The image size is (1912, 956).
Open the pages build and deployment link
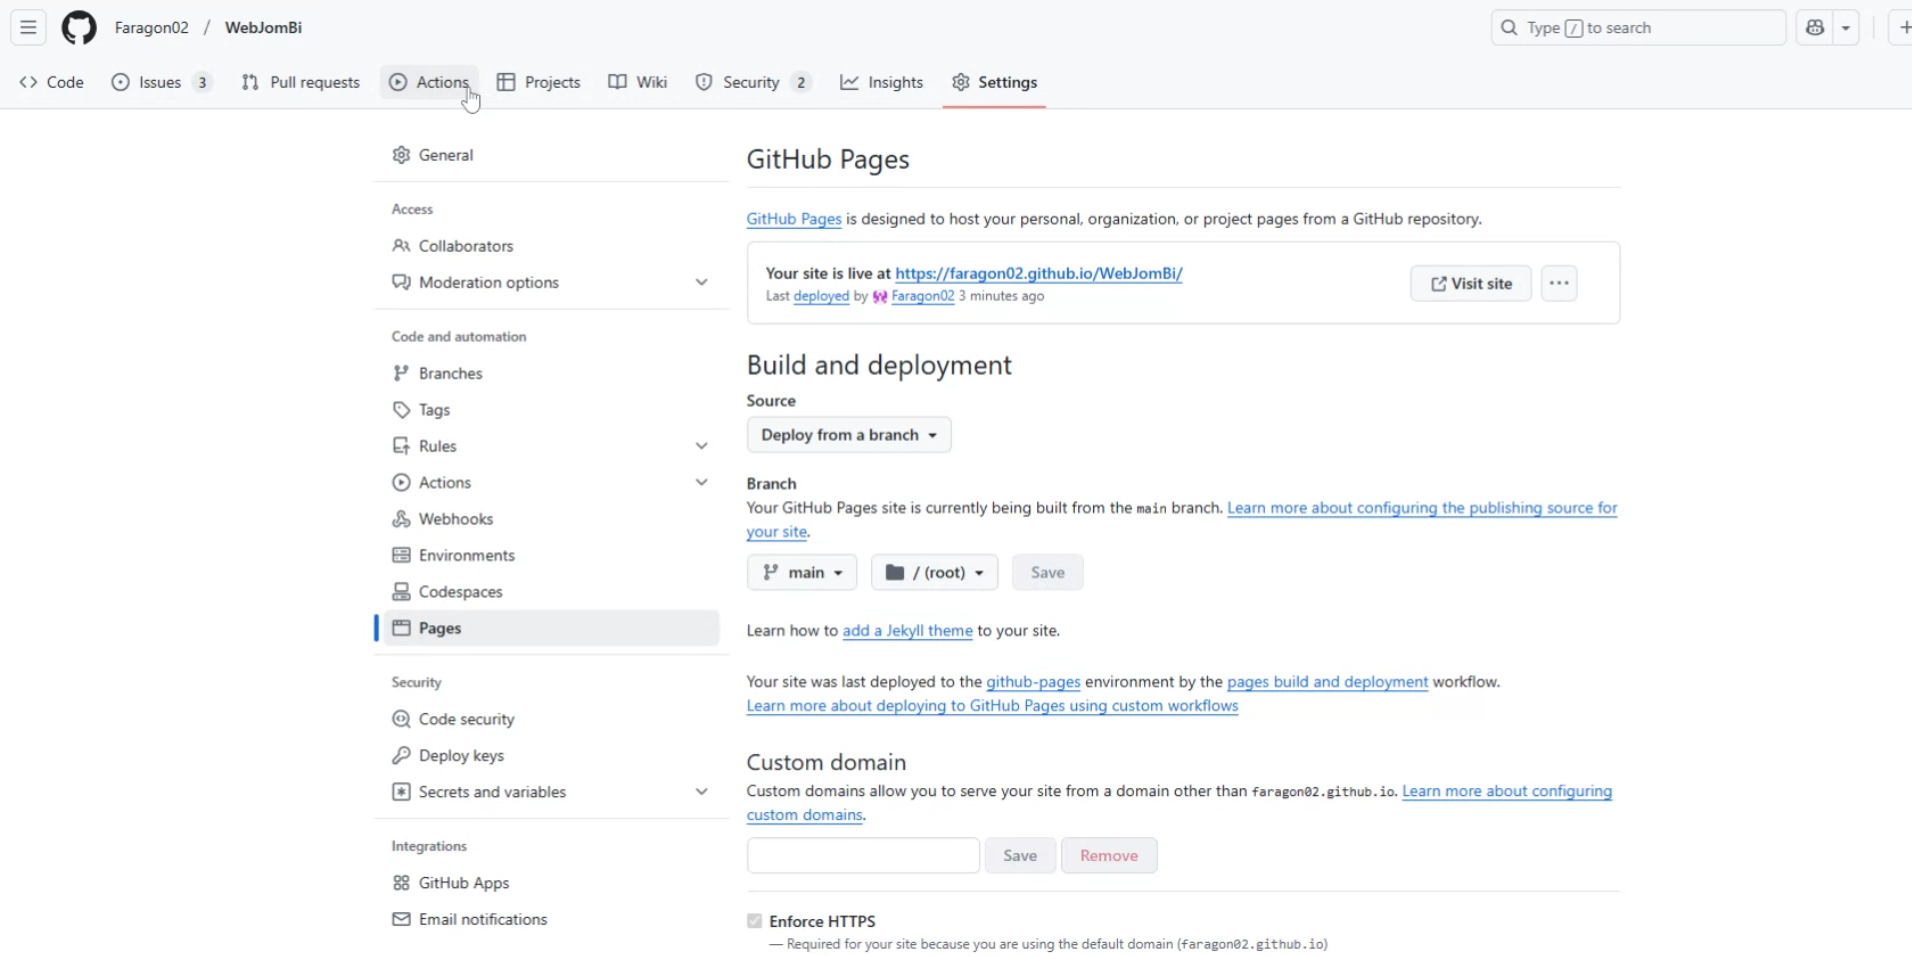1327,682
